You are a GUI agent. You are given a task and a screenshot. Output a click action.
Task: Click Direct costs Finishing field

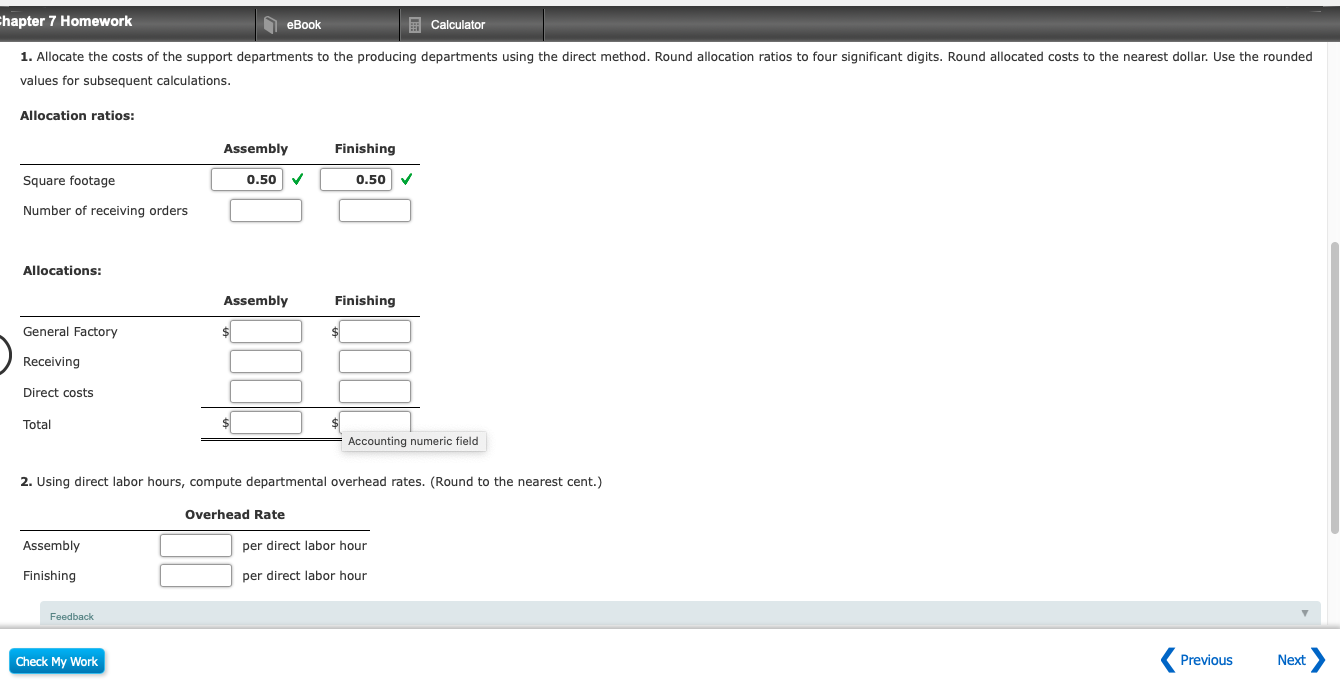coord(375,391)
